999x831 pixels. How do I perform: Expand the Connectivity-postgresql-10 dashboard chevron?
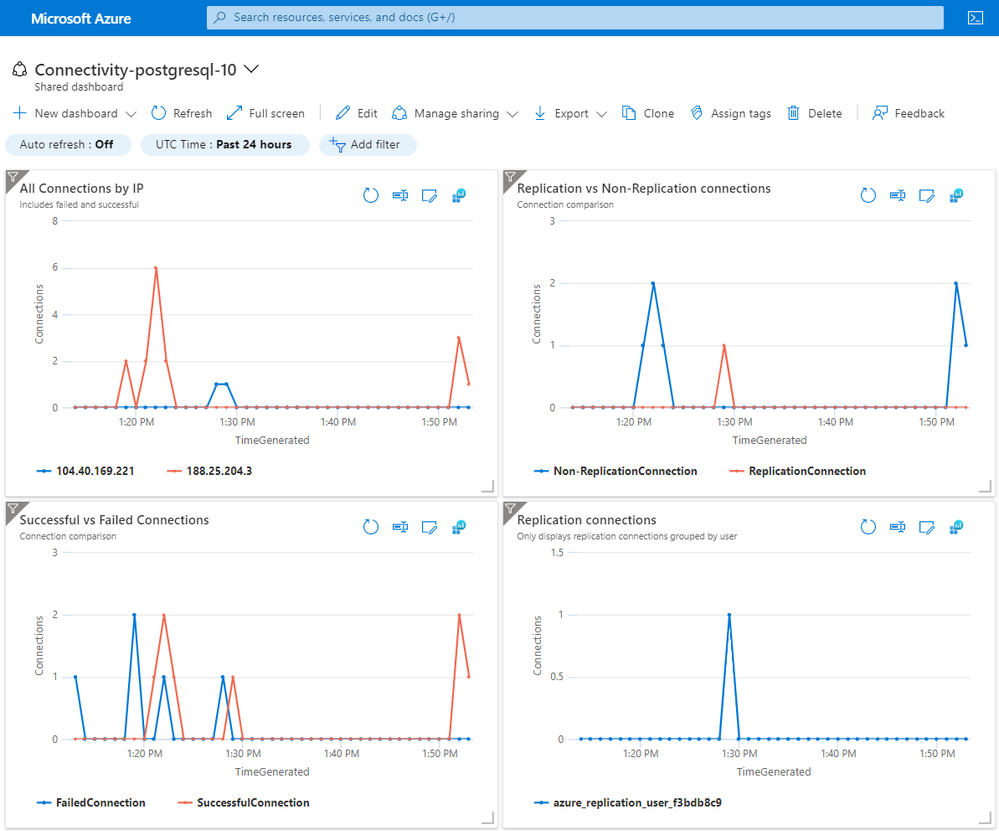point(252,69)
